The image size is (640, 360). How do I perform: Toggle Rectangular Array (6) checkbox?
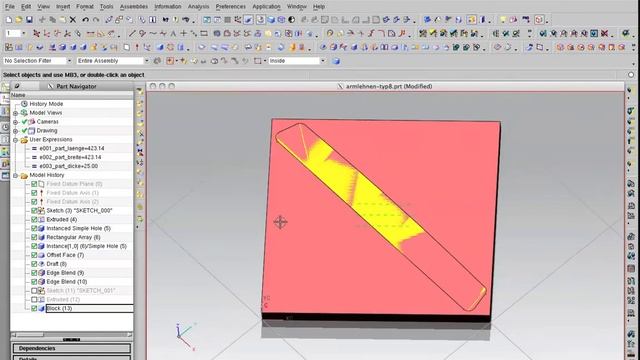pos(34,238)
